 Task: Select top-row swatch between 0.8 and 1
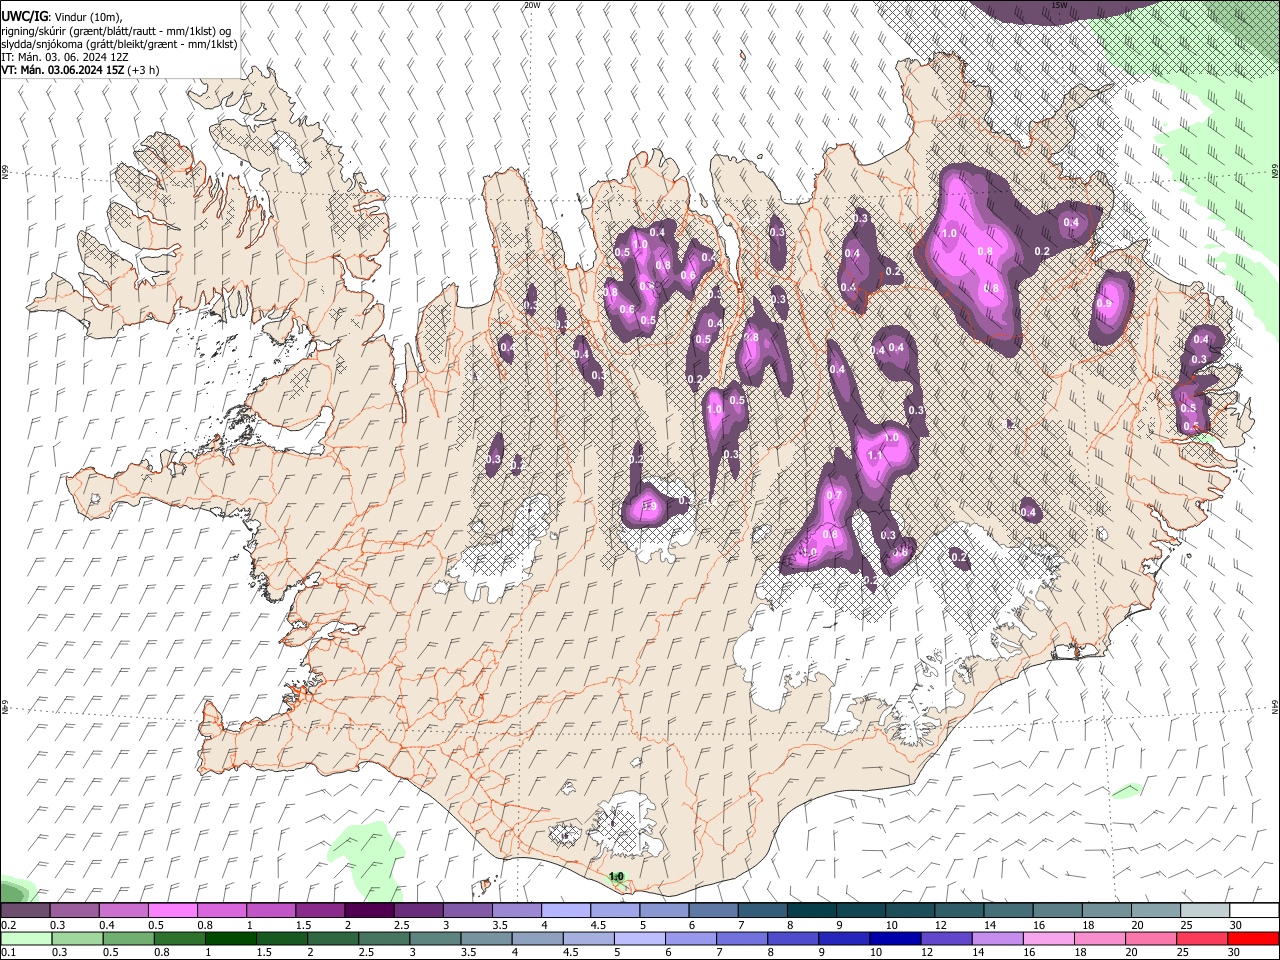point(221,910)
